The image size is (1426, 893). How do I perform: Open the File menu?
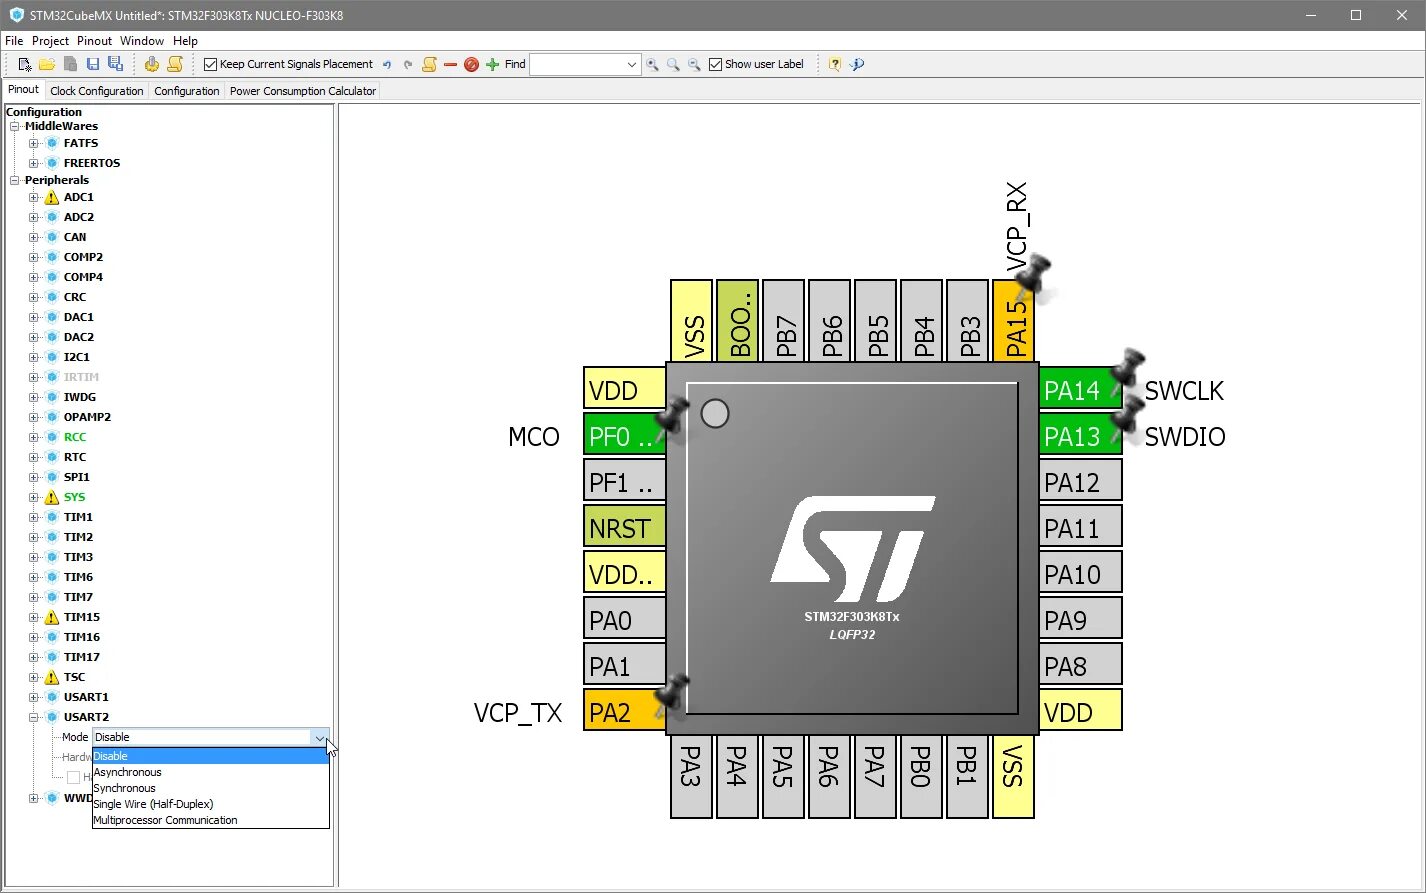click(14, 41)
